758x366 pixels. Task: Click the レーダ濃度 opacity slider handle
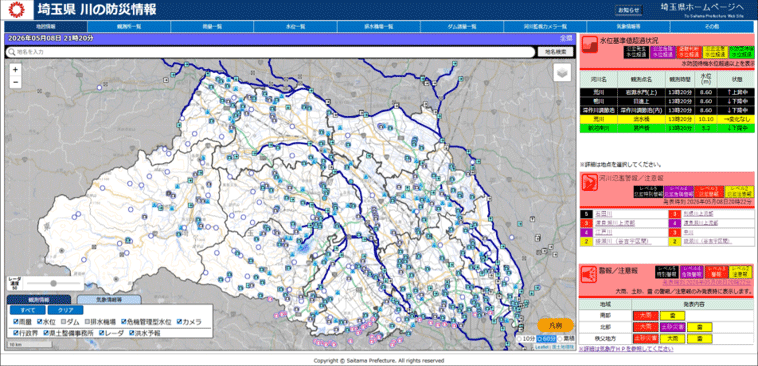point(54,283)
